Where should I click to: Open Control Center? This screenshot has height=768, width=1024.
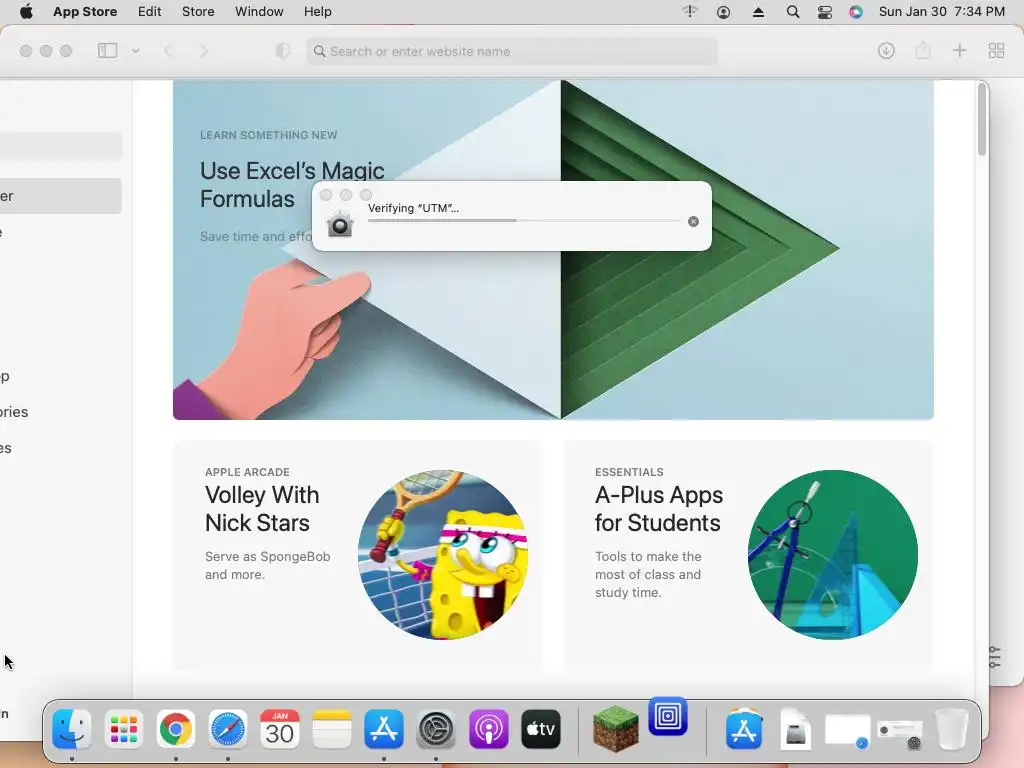825,12
